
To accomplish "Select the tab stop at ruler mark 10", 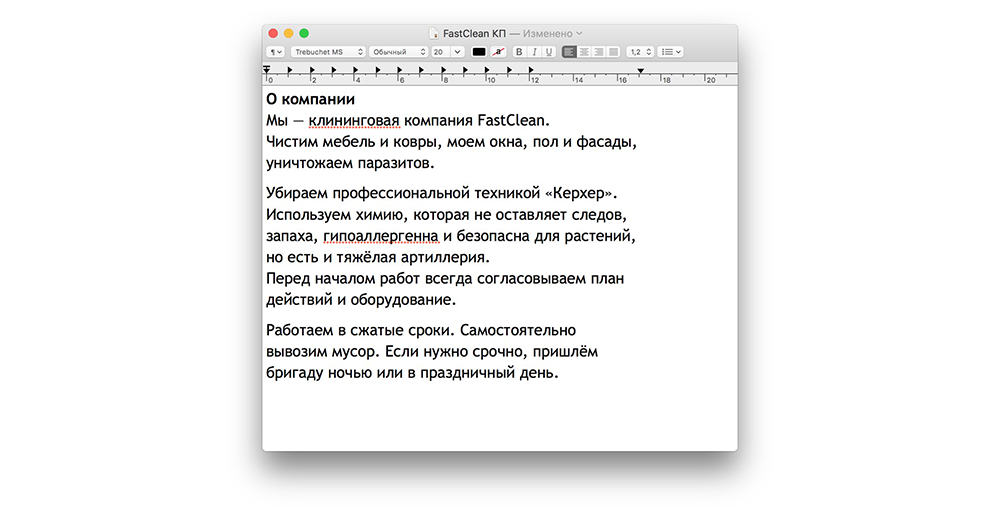I will [x=487, y=70].
